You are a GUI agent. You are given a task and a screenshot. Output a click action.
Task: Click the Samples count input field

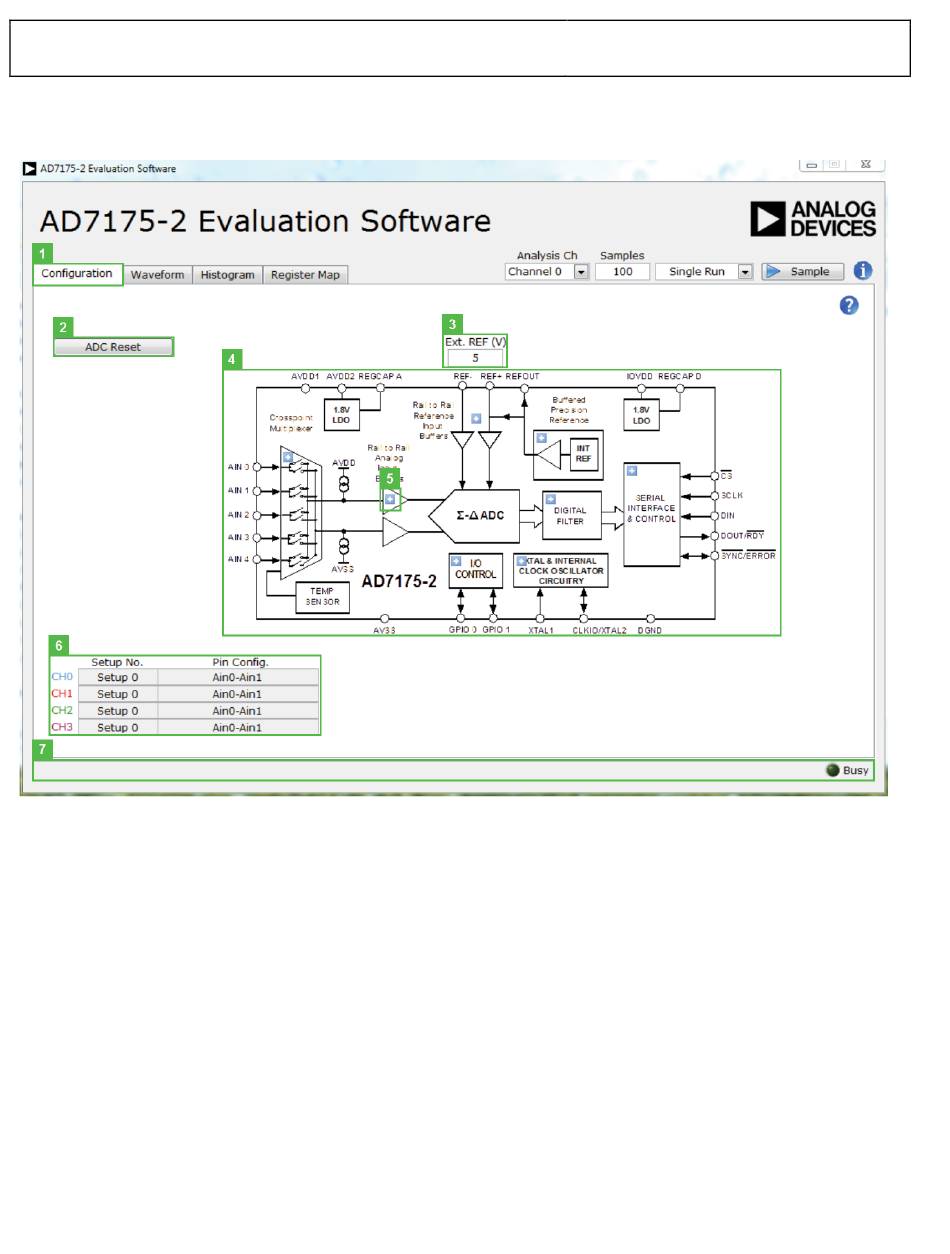(622, 272)
